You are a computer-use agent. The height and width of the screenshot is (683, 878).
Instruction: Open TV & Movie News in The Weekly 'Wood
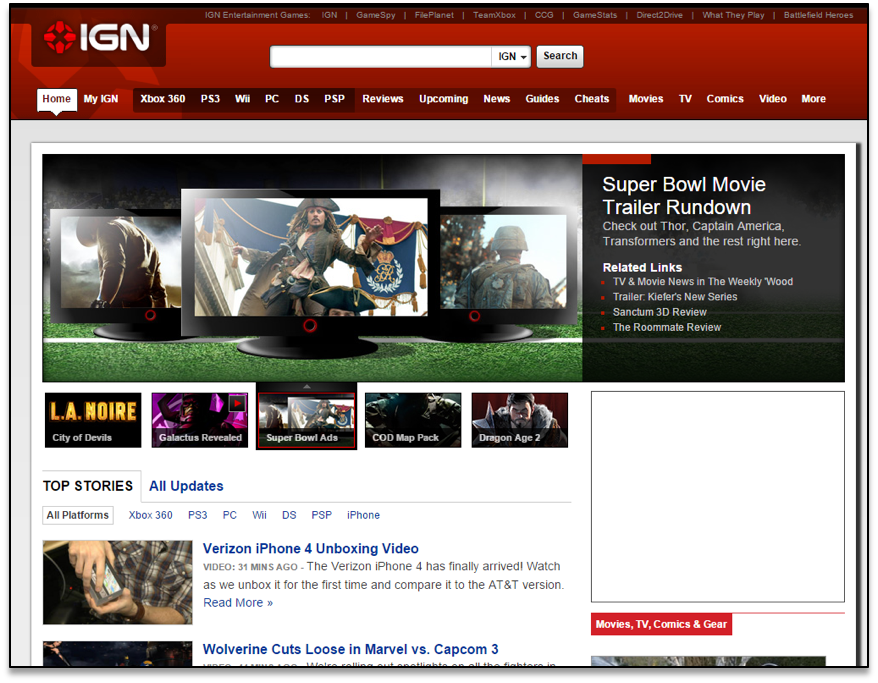click(703, 282)
